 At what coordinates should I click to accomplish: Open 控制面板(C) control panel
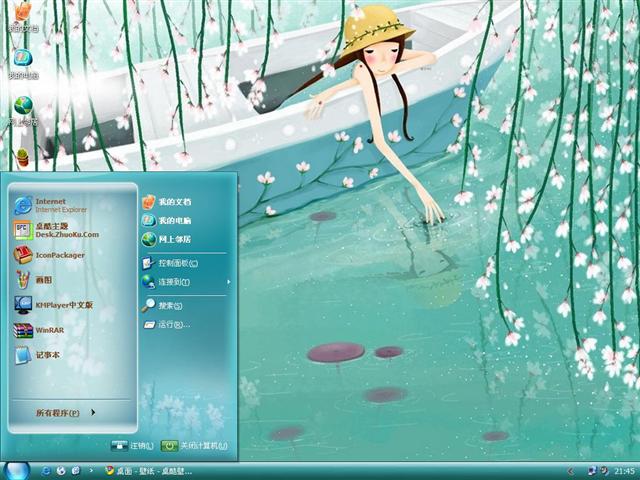tap(170, 263)
